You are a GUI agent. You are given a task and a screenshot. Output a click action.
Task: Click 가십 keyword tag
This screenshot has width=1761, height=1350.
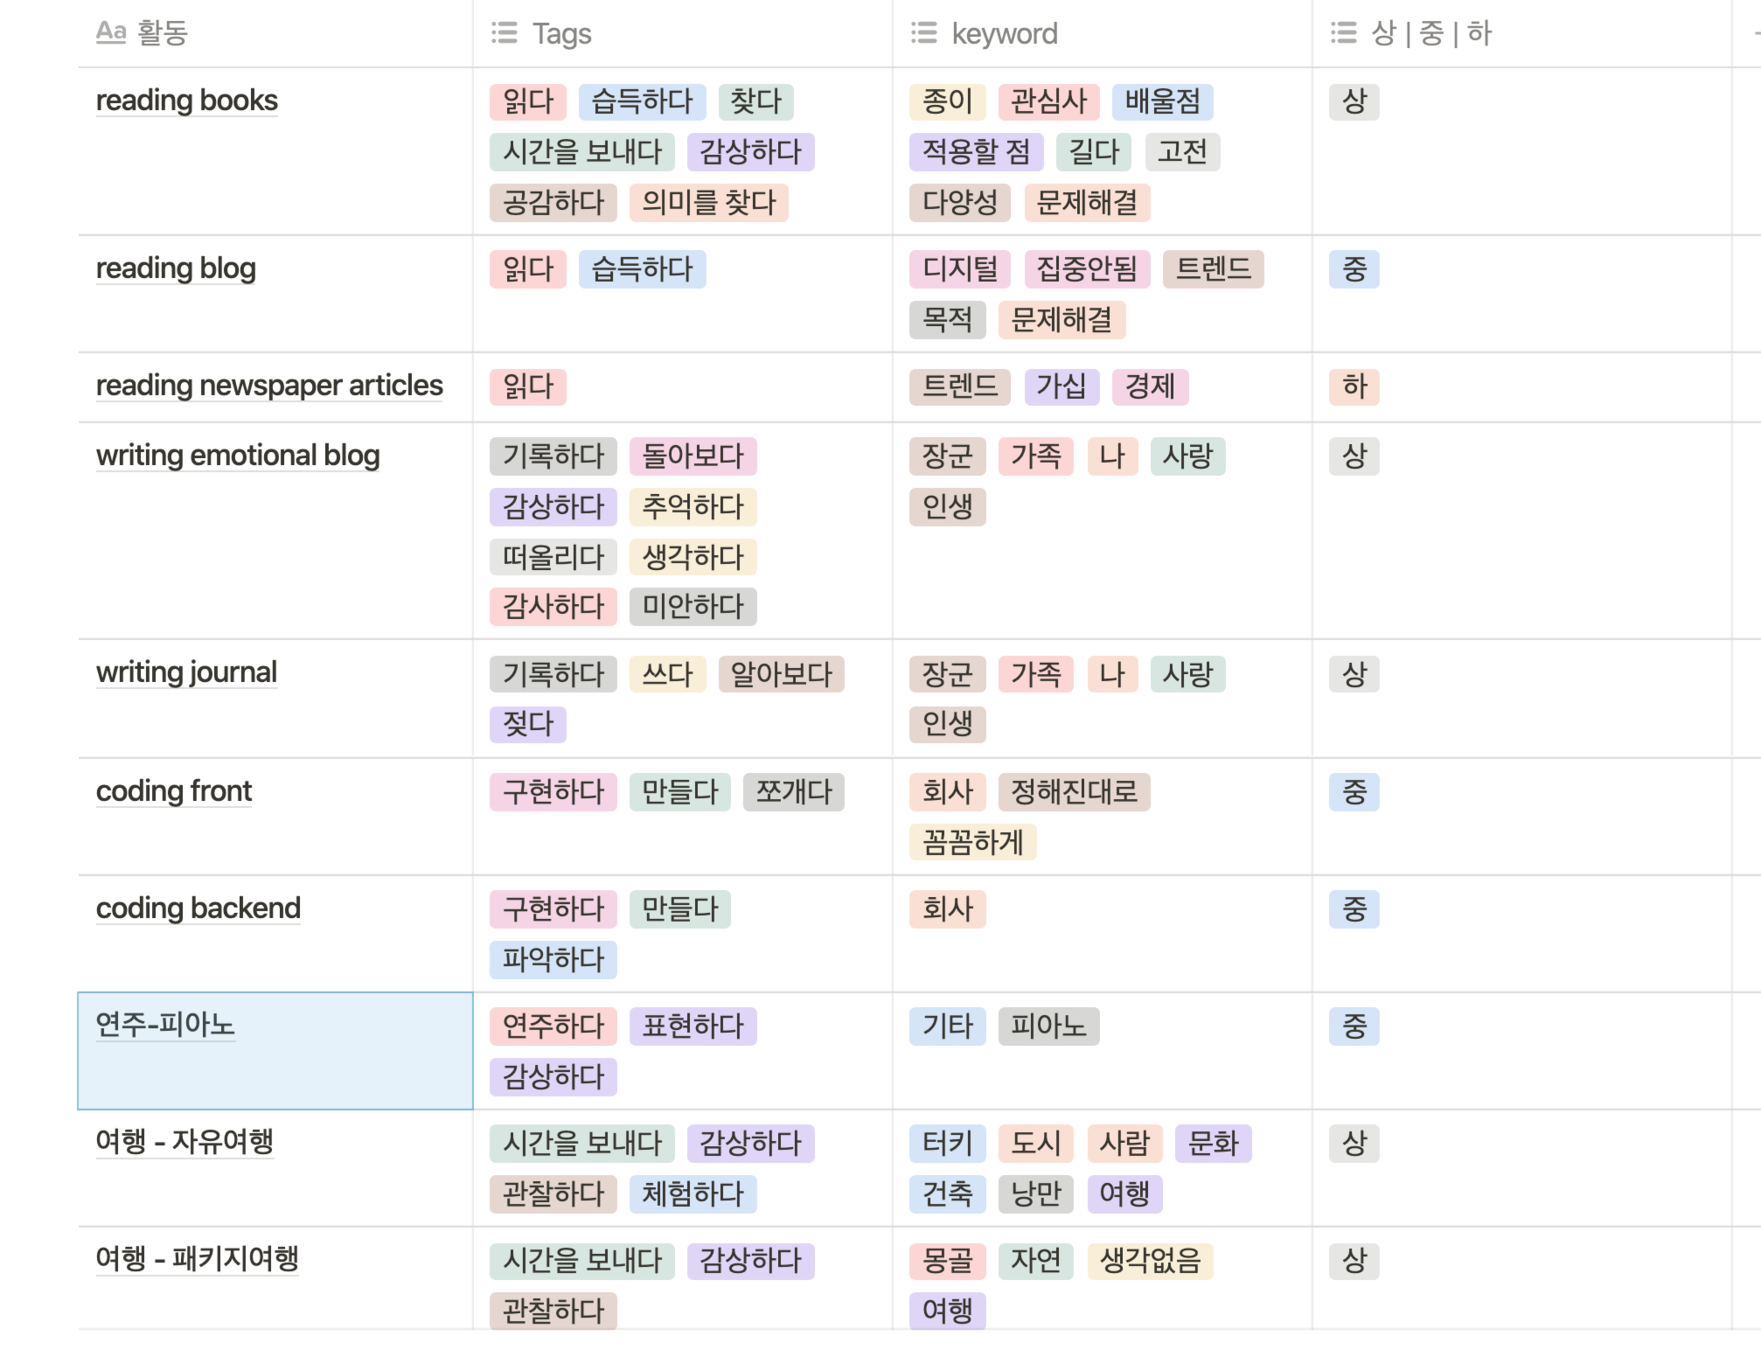pos(1062,386)
